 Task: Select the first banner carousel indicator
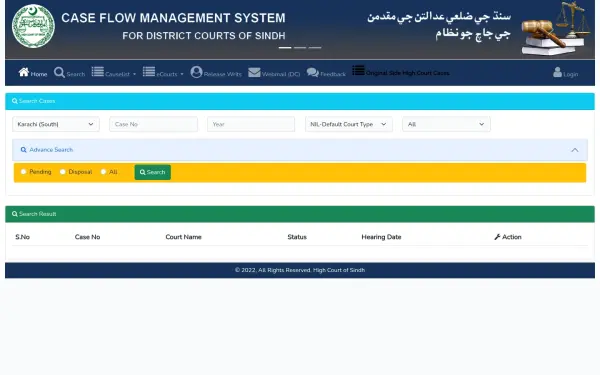pos(285,47)
